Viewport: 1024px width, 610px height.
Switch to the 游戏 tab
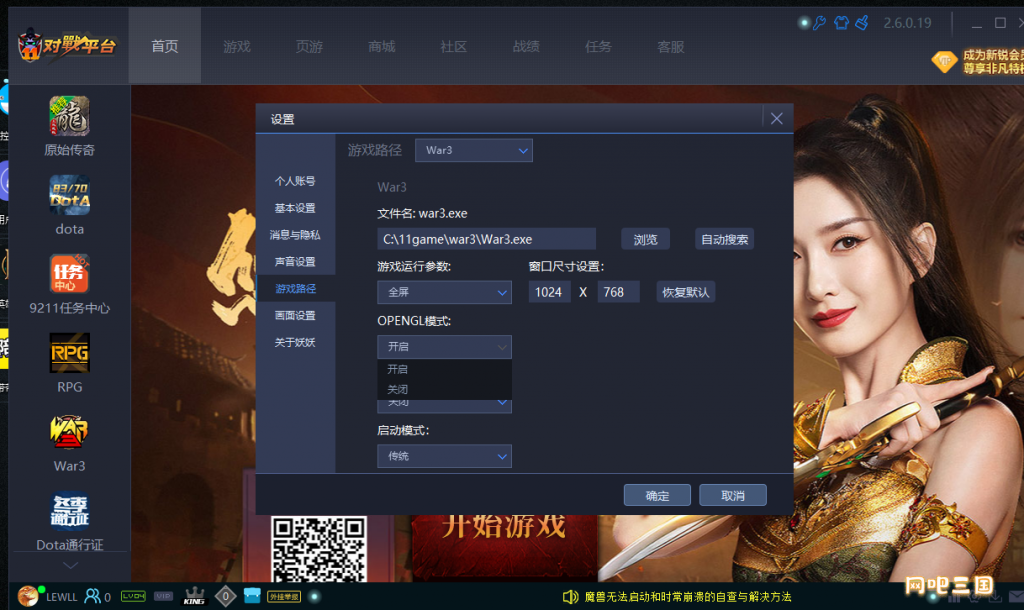point(236,46)
